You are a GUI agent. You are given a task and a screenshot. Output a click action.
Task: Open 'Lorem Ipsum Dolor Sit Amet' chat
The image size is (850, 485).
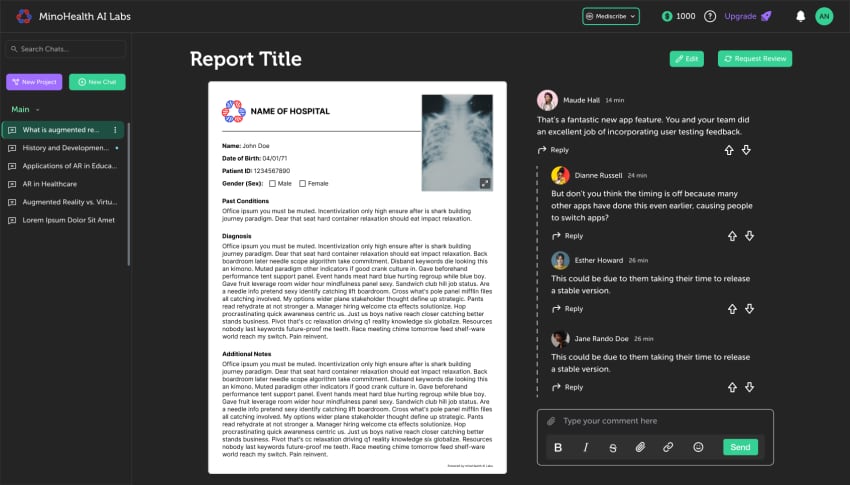coord(63,220)
